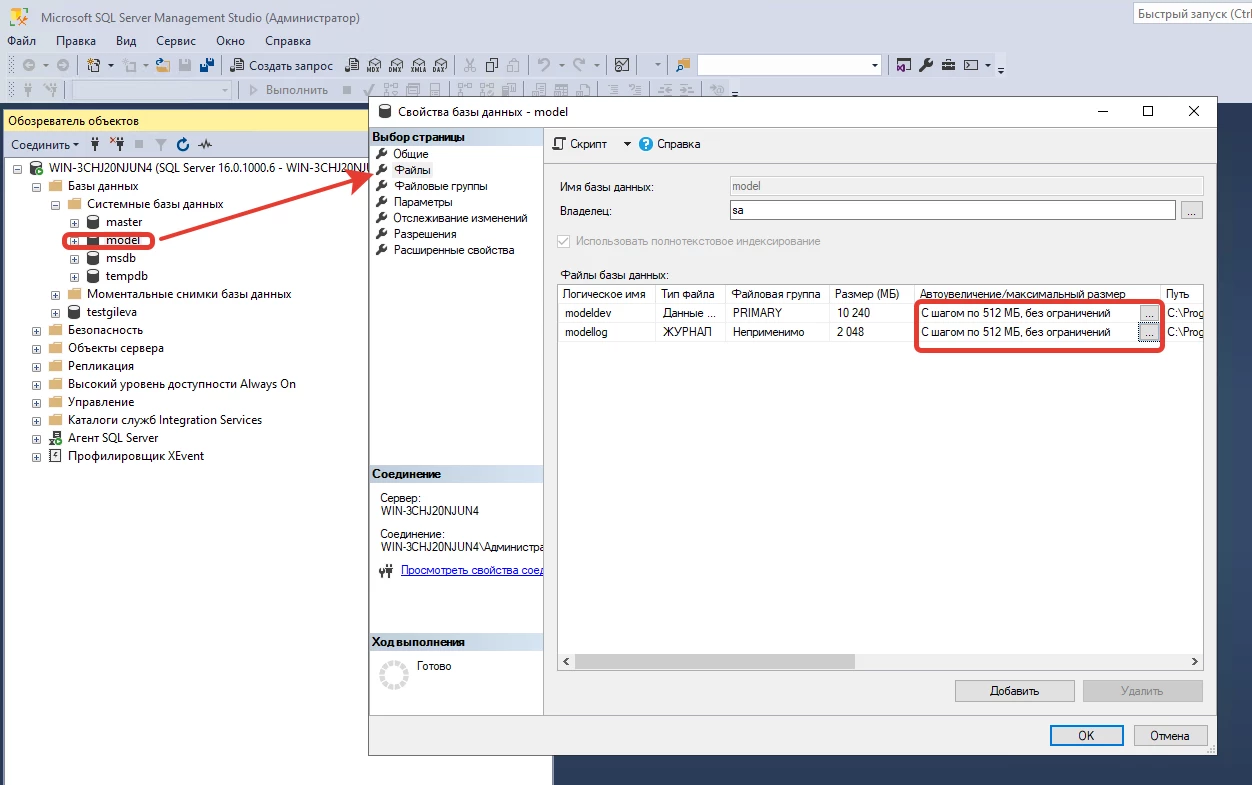Toggle full-text indexing checkbox

(x=565, y=241)
